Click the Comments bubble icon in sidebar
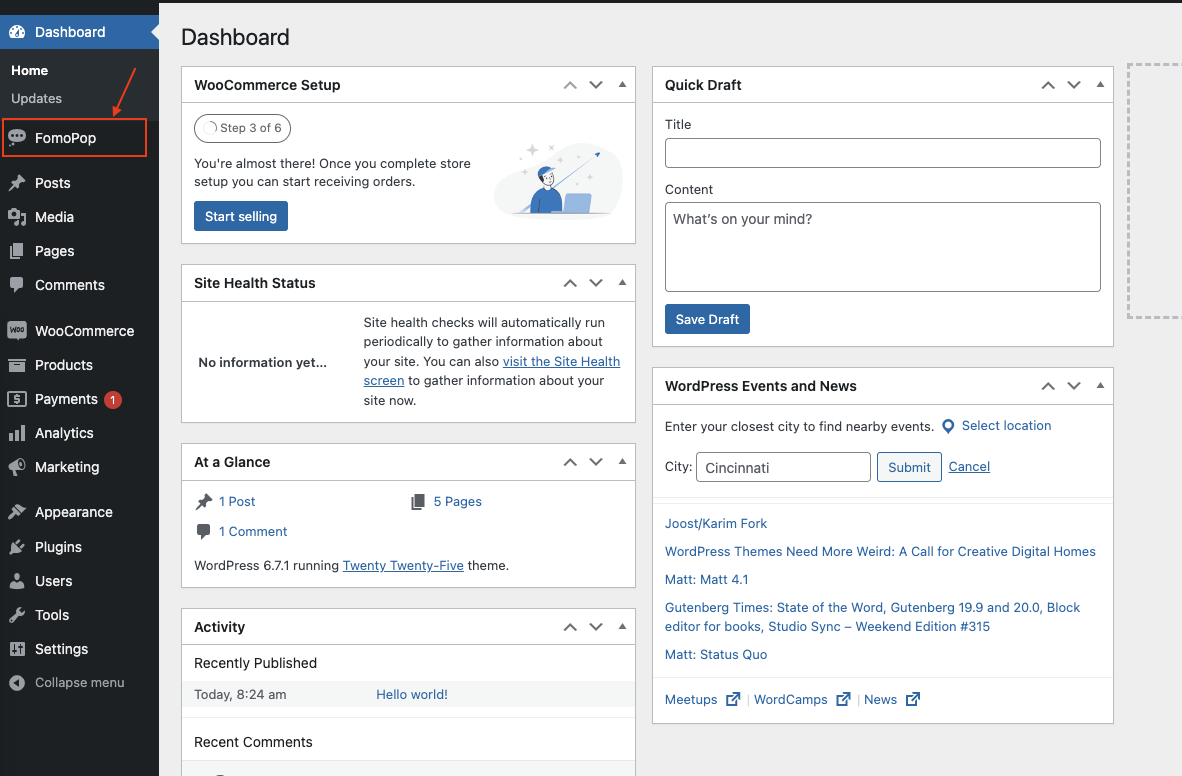Screen dimensions: 1182x776 tap(17, 285)
